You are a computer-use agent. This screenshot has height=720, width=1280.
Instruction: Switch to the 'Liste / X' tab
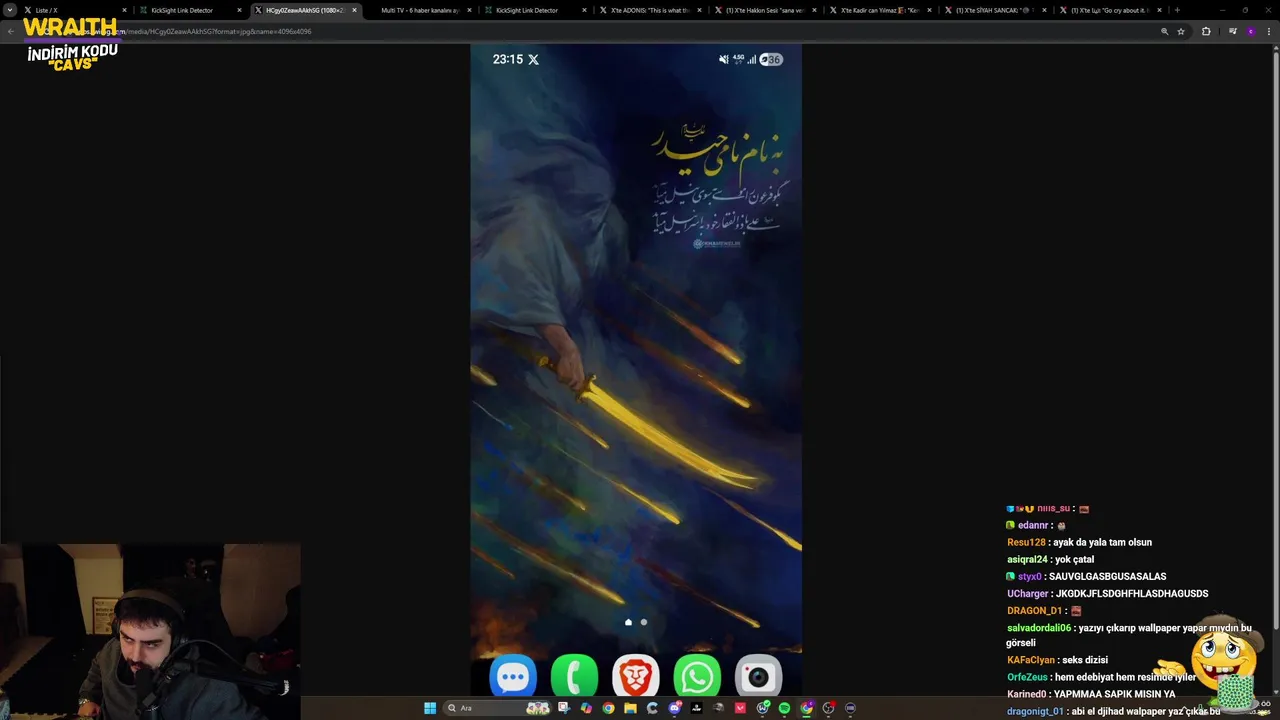[x=75, y=10]
